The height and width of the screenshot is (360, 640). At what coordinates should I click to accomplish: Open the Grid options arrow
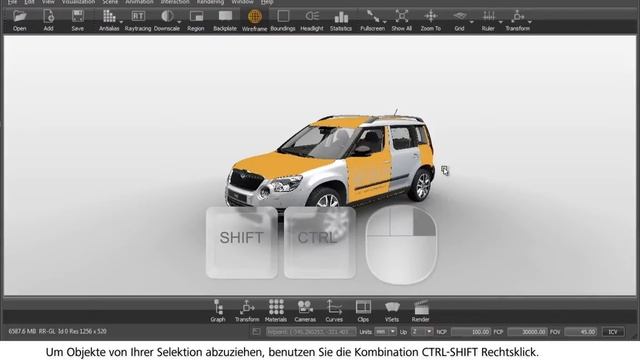(x=471, y=21)
